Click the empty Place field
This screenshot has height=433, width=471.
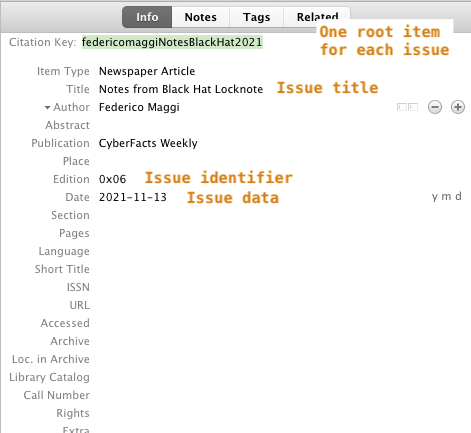point(280,161)
